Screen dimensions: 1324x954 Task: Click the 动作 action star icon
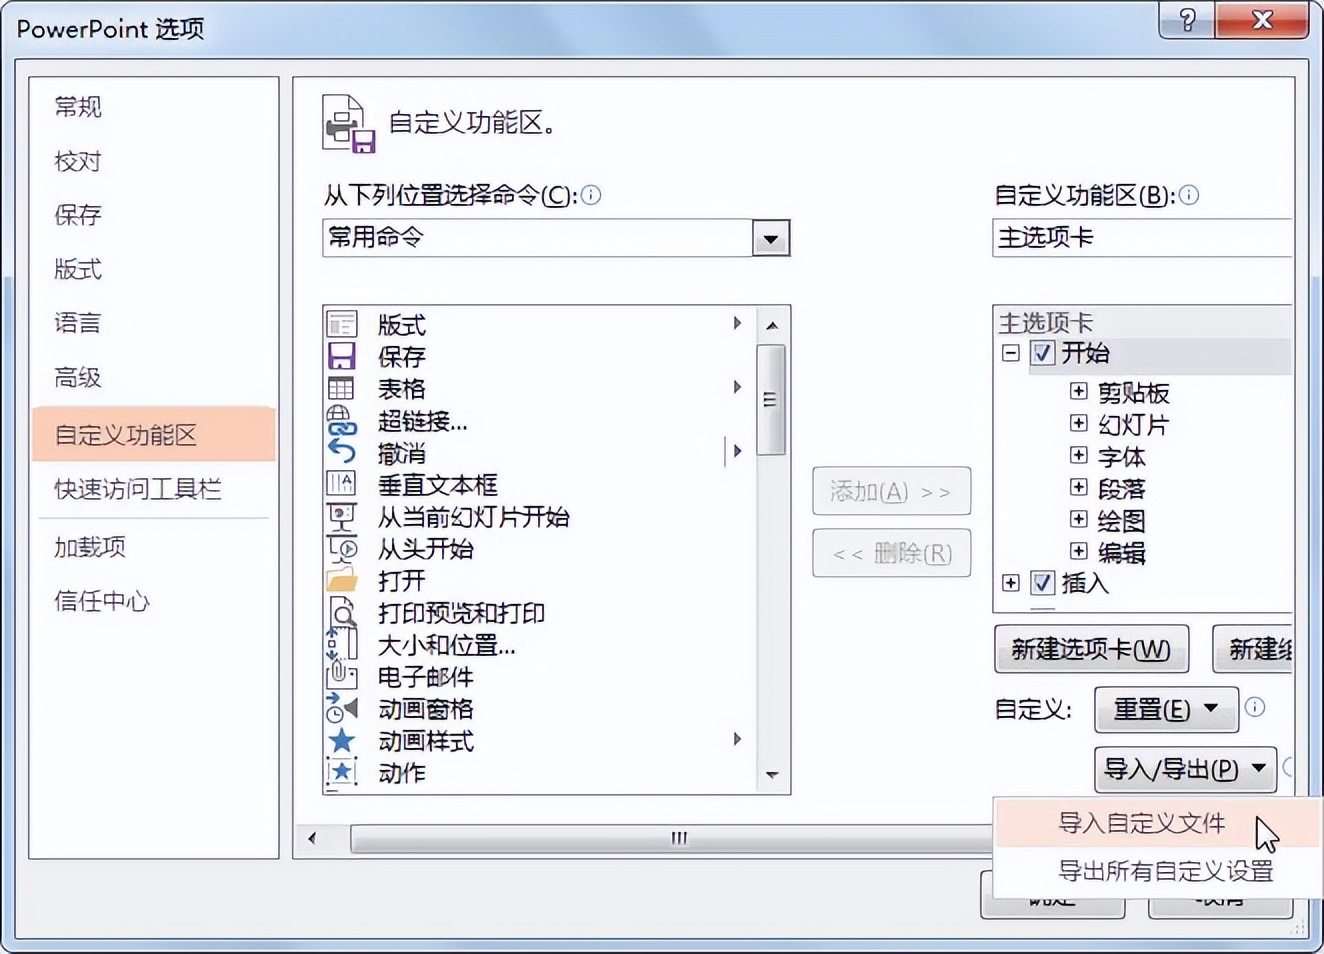[x=342, y=773]
